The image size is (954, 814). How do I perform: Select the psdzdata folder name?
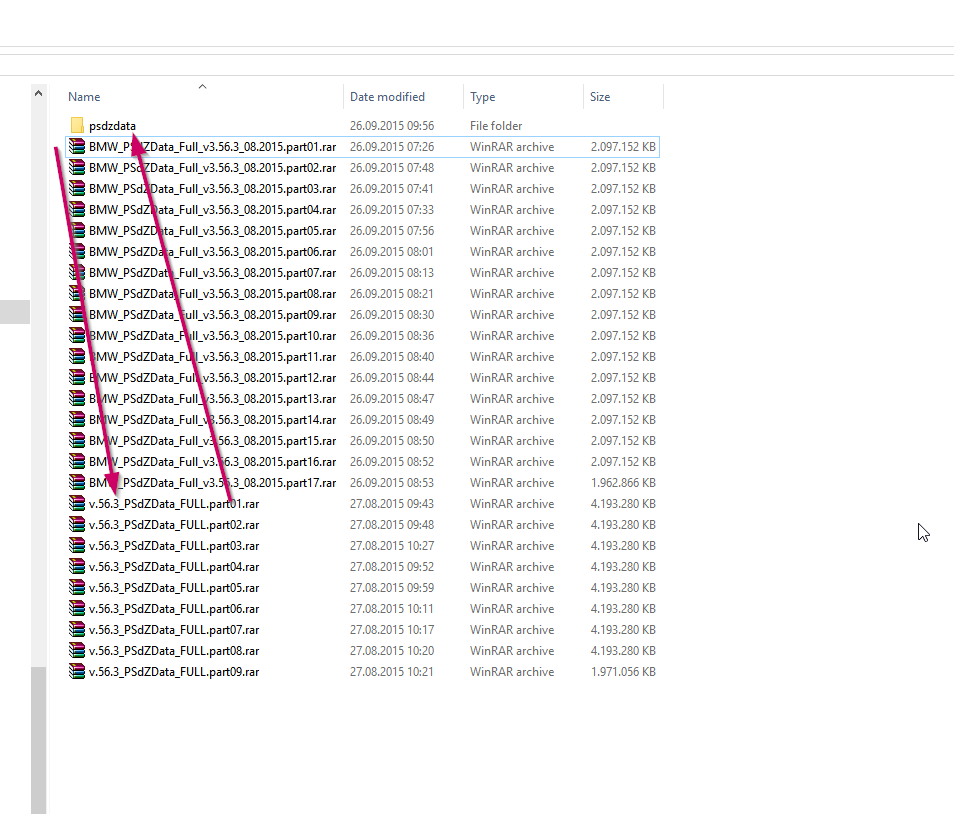pos(112,125)
